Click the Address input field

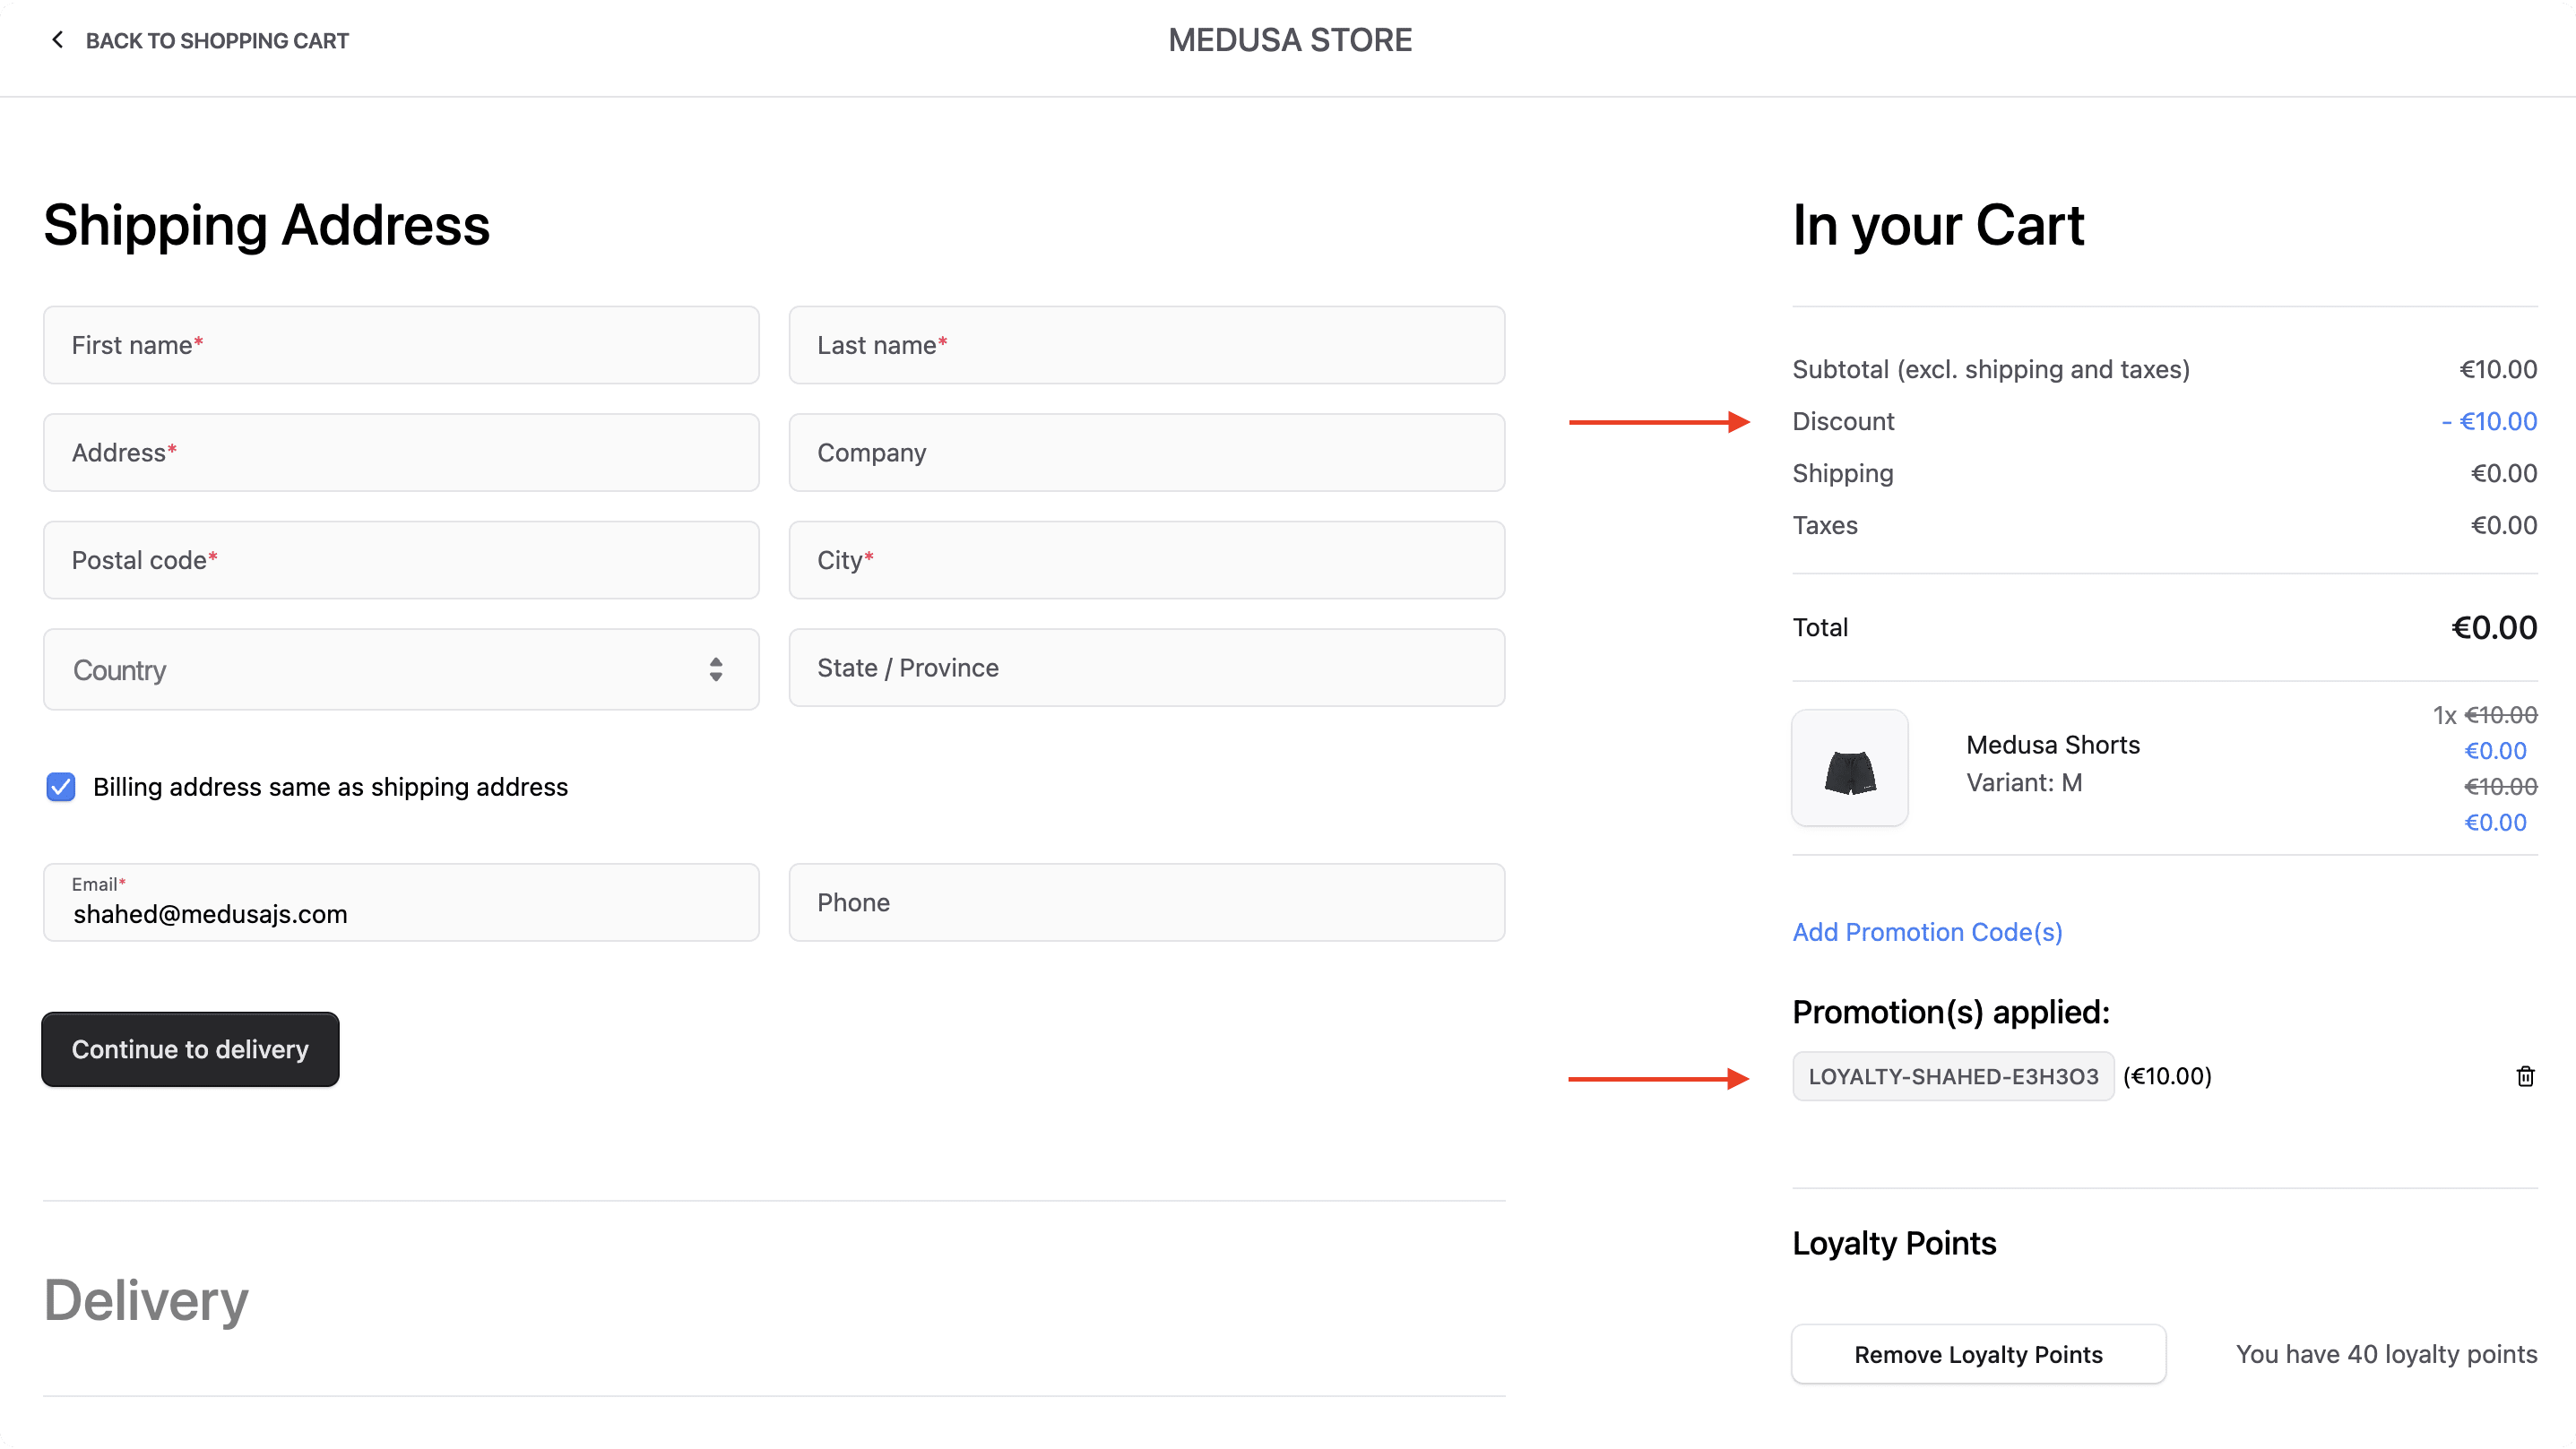click(x=401, y=452)
